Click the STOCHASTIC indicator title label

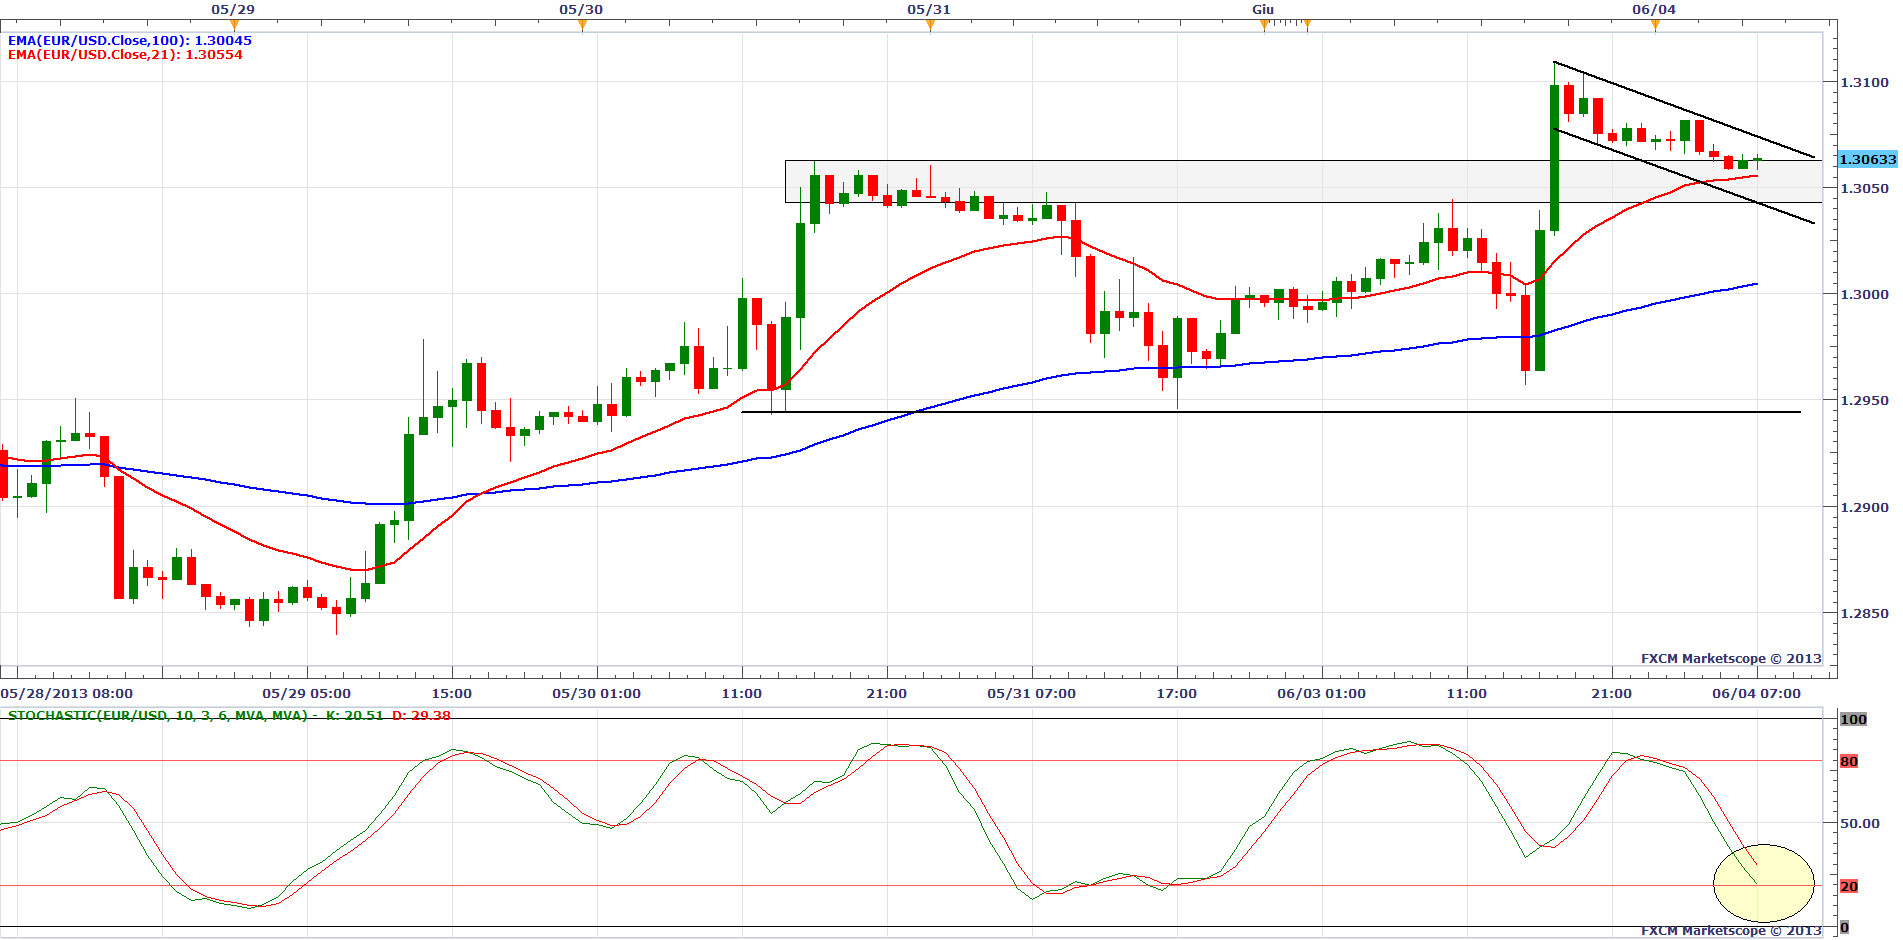point(160,715)
